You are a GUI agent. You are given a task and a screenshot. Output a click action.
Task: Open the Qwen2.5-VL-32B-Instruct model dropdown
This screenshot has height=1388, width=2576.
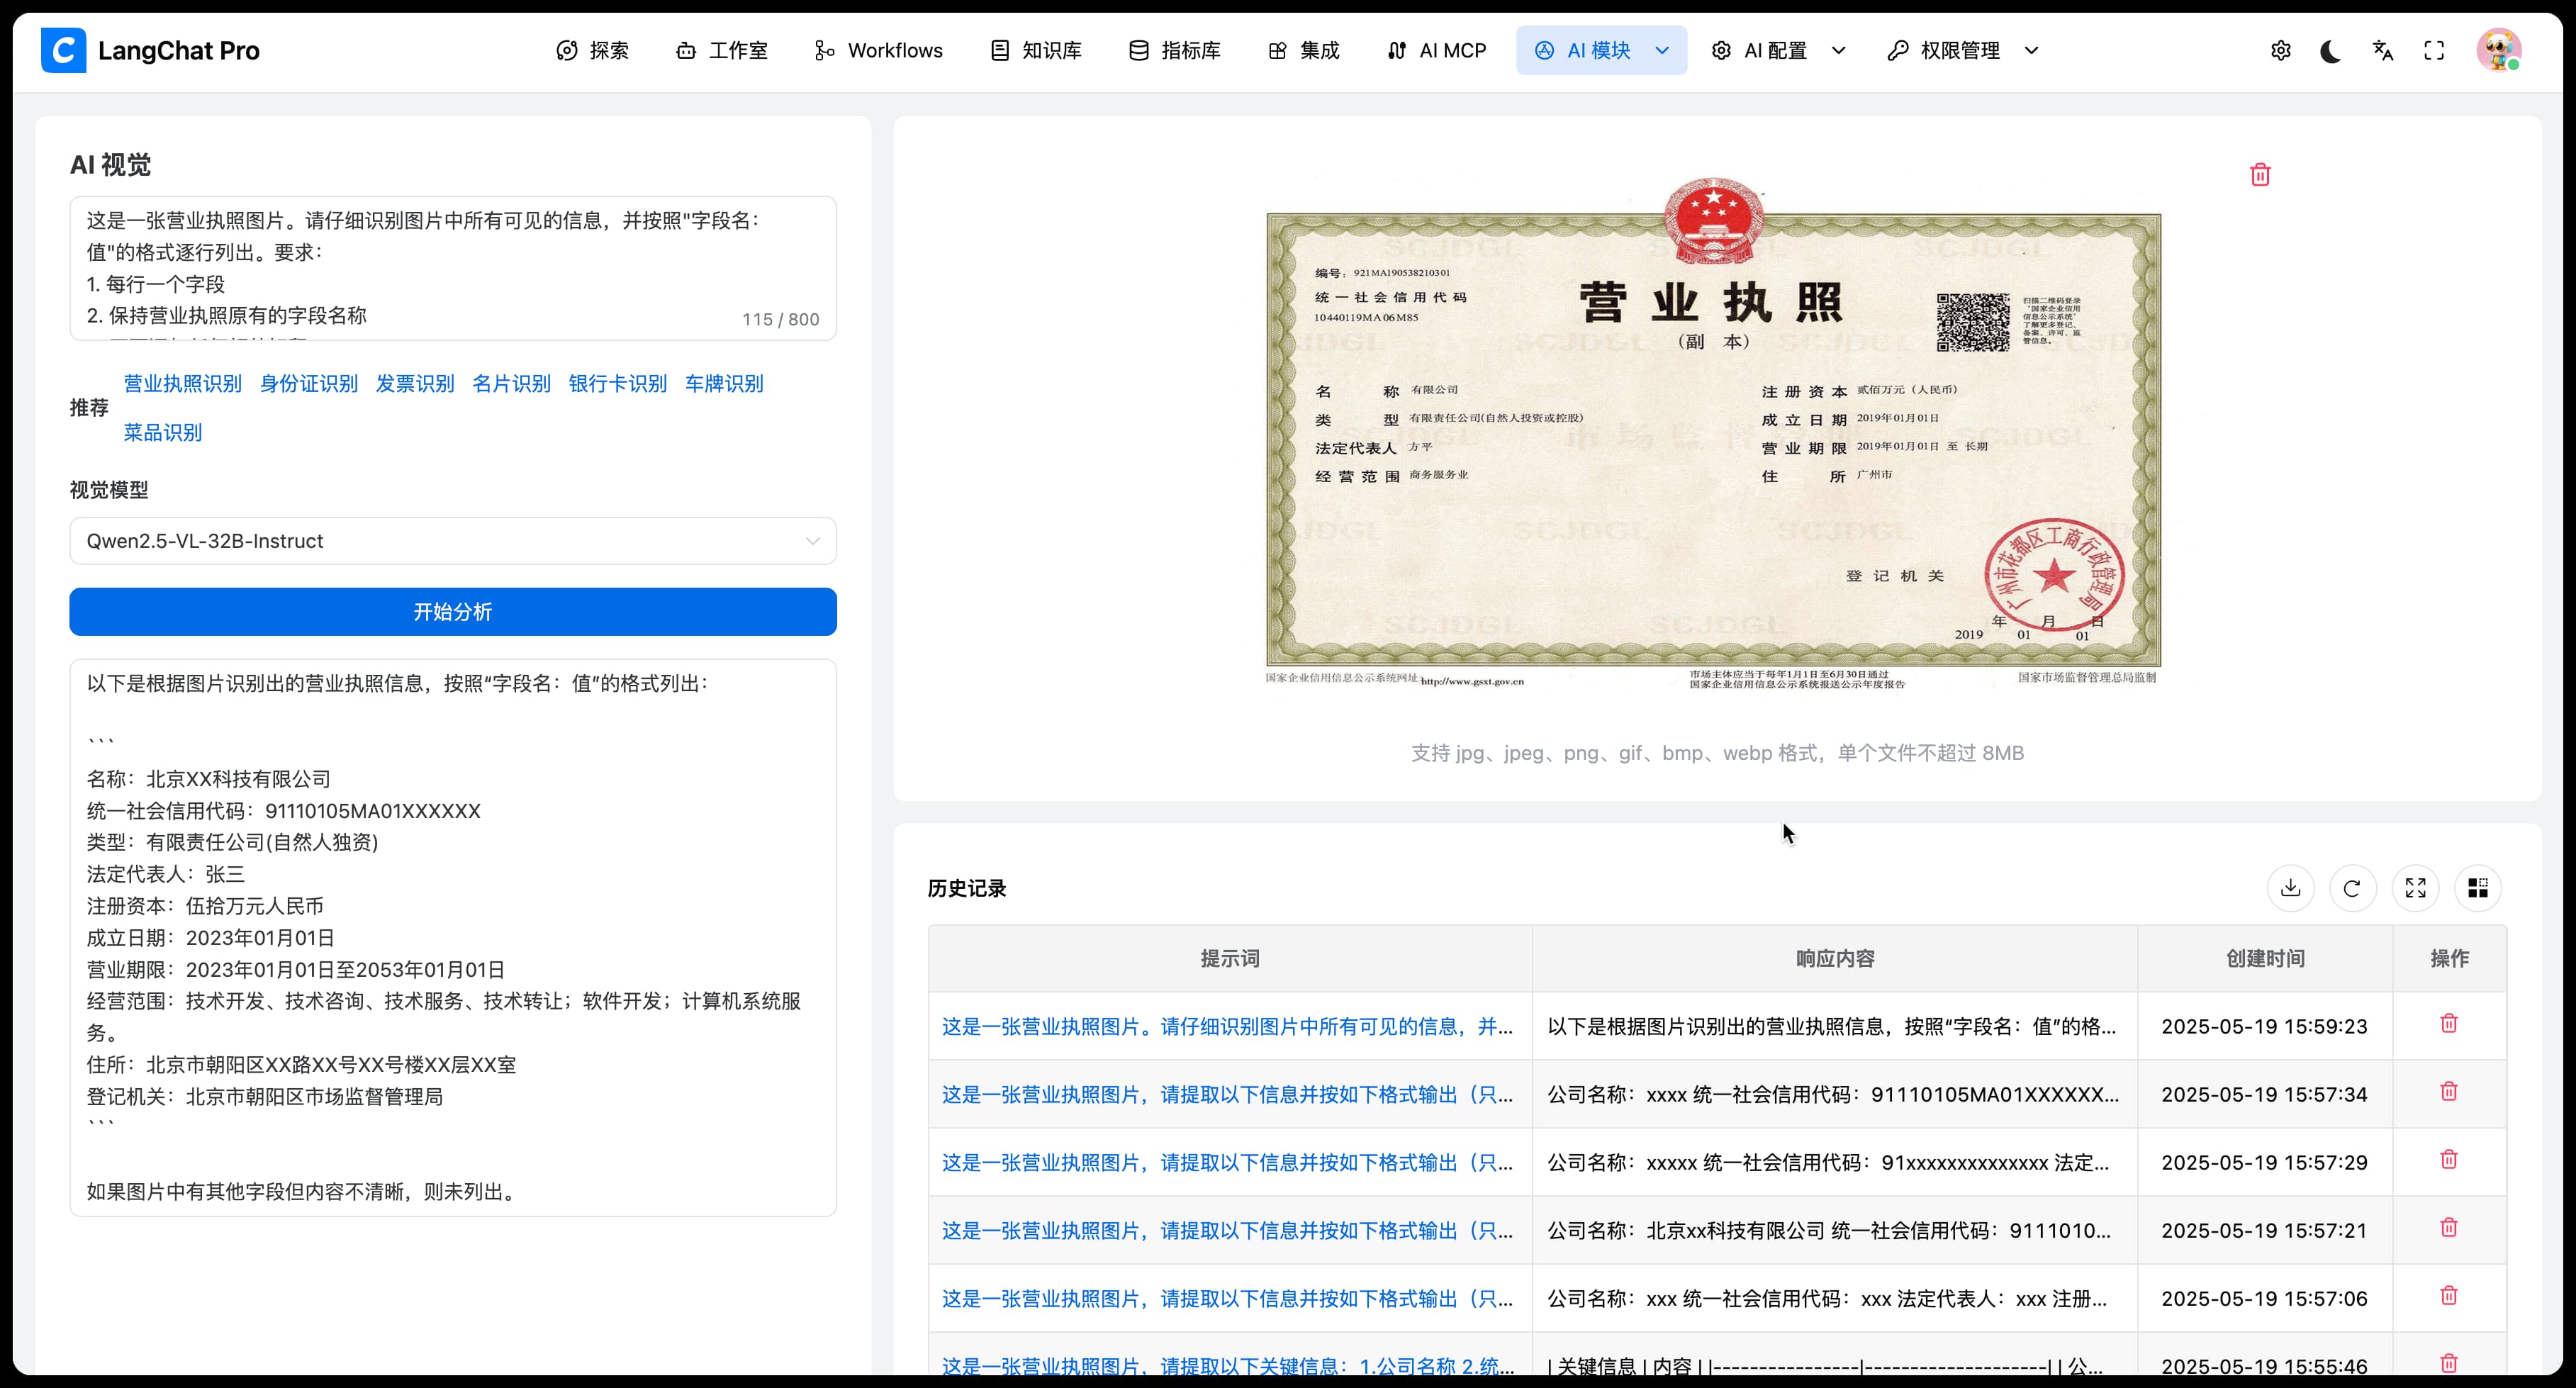tap(452, 541)
